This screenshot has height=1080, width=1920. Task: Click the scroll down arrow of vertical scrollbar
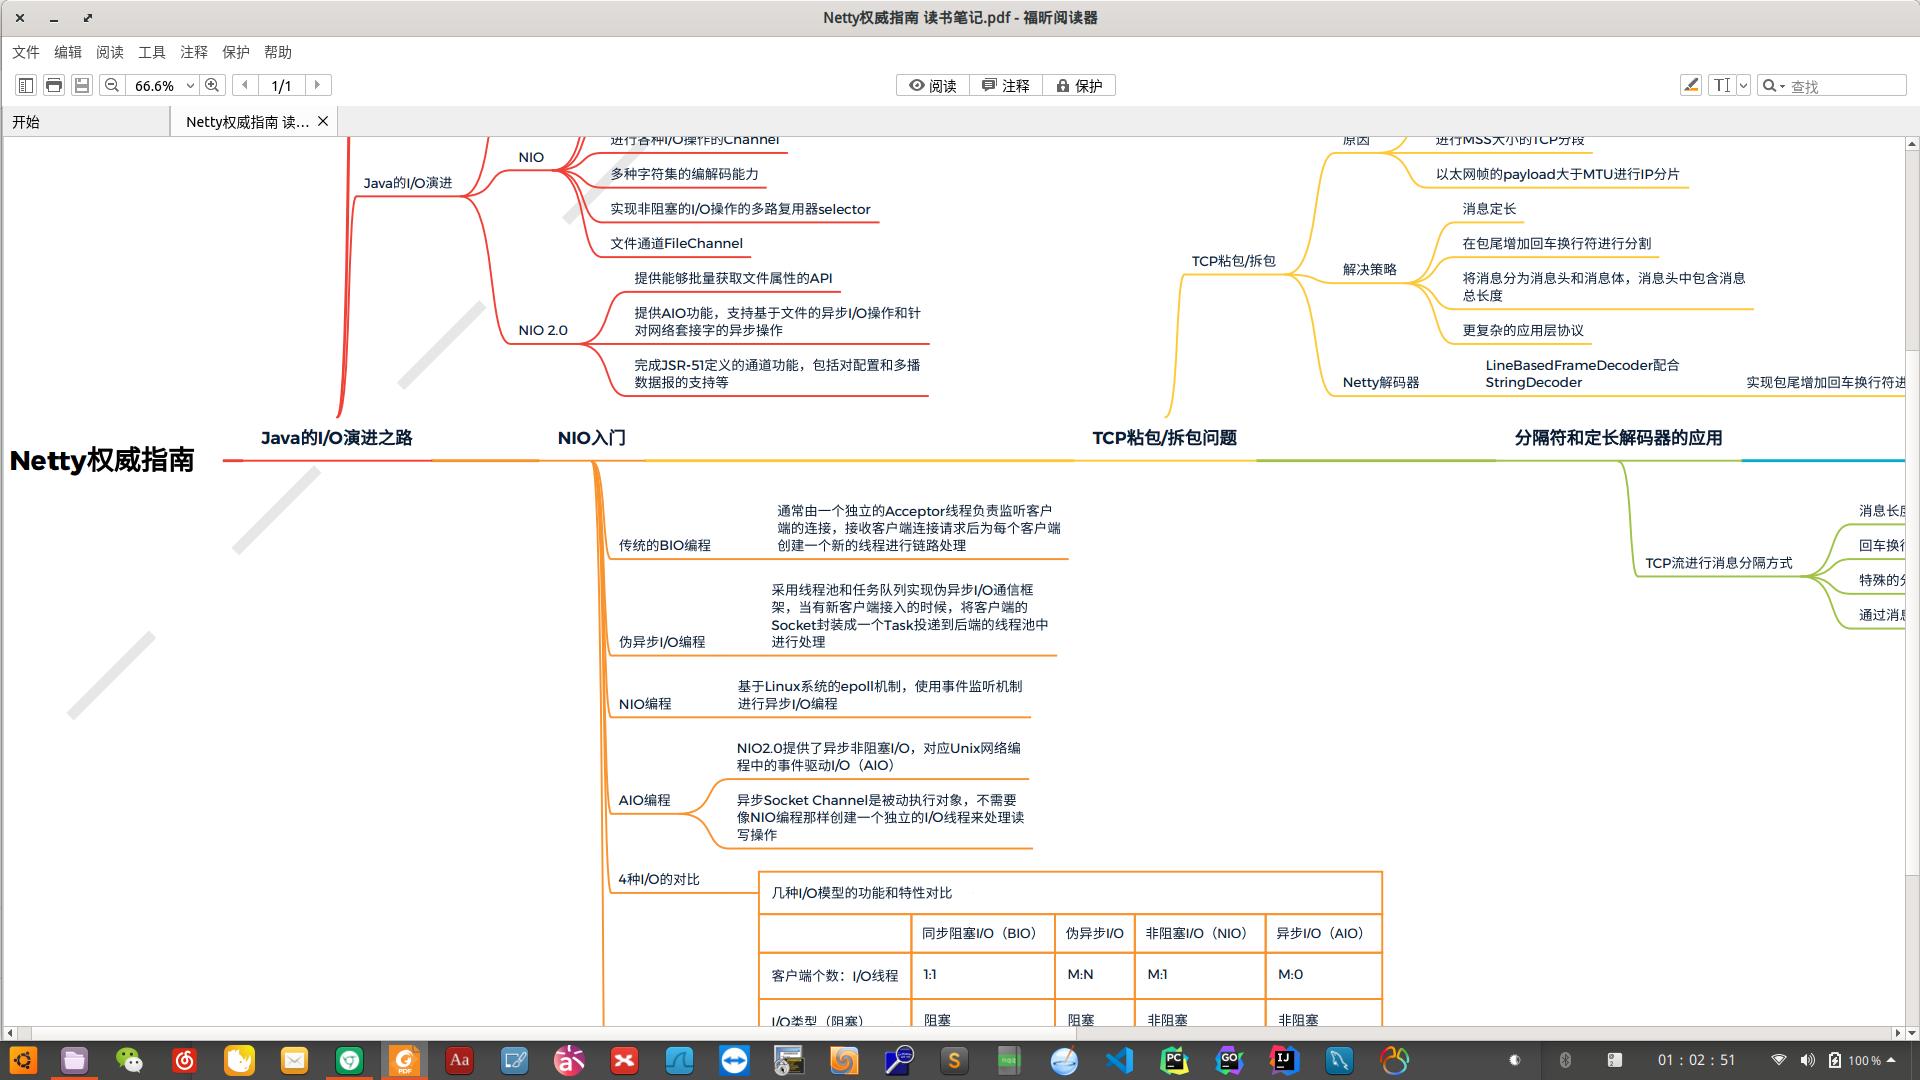pos(1912,1032)
